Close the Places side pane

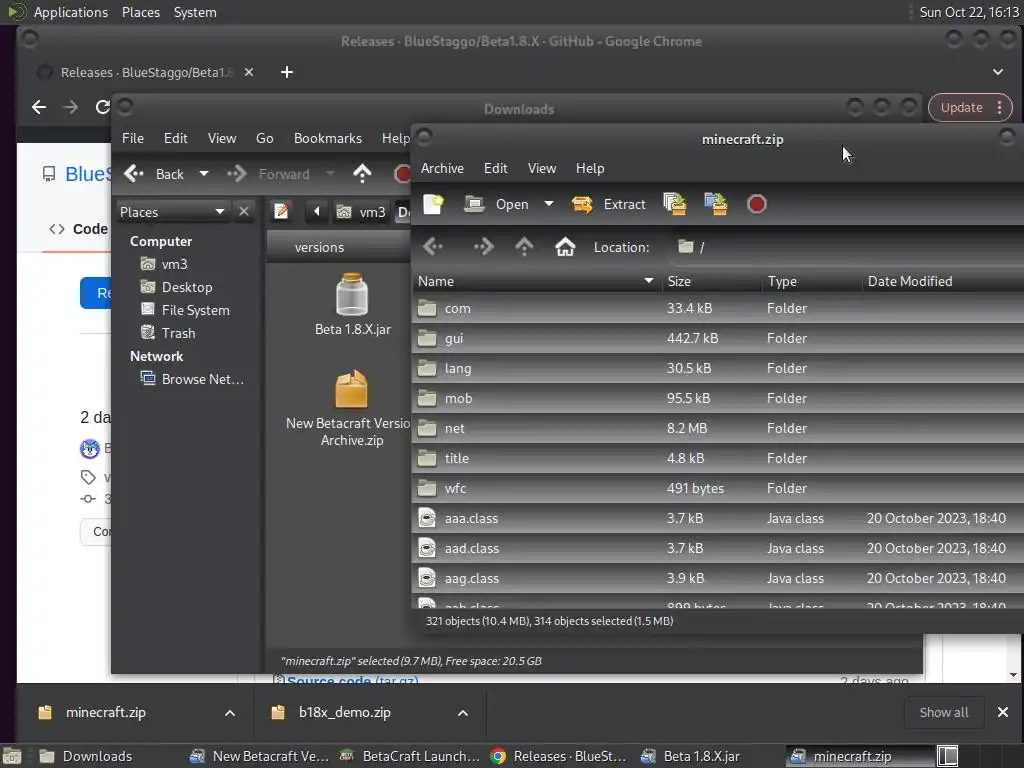(244, 212)
